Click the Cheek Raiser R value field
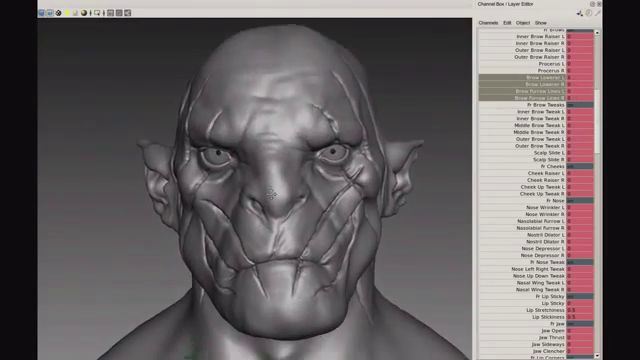 [580, 180]
